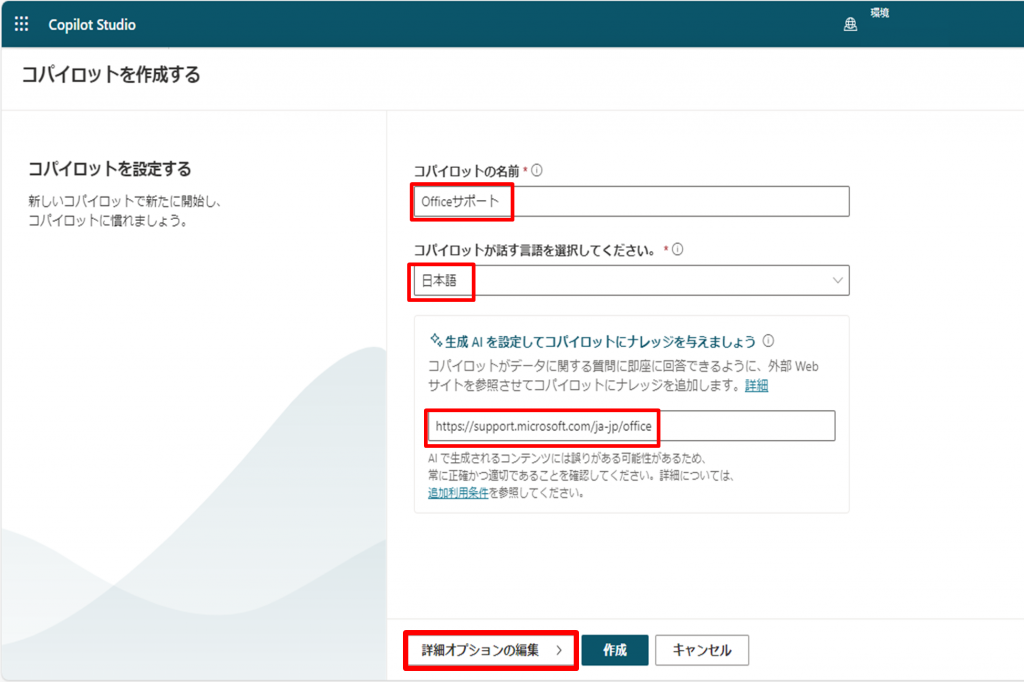Click the コパイロットを作成する page heading
The image size is (1024, 682).
pos(111,74)
